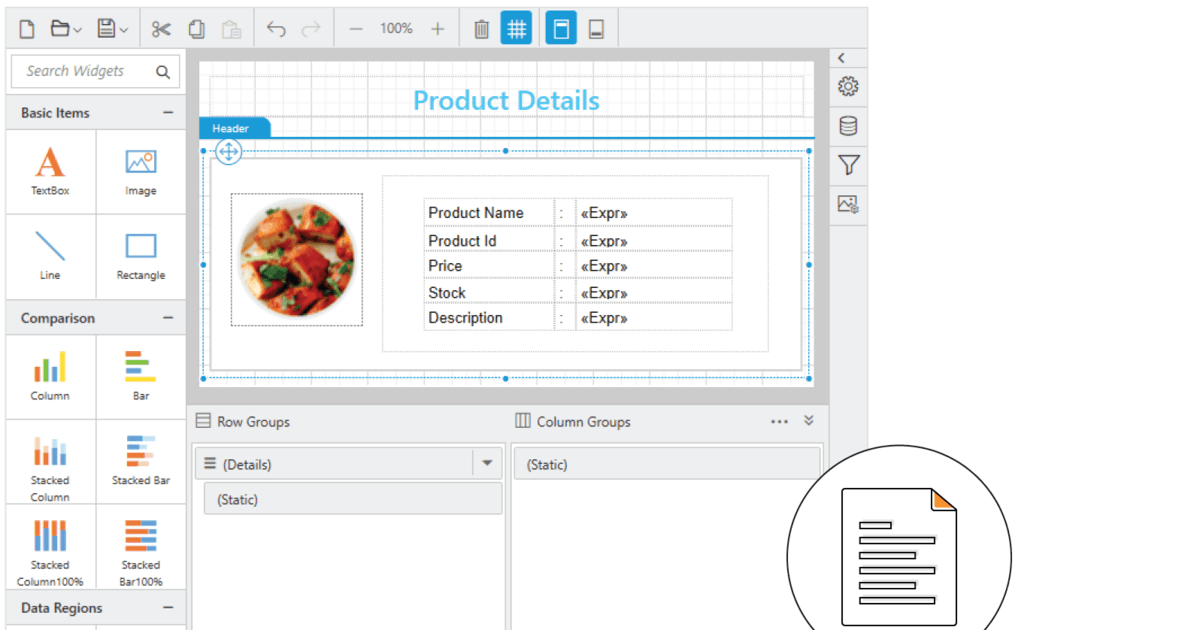Image resolution: width=1200 pixels, height=630 pixels.
Task: Click the 100% zoom level value
Action: pyautogui.click(x=396, y=29)
